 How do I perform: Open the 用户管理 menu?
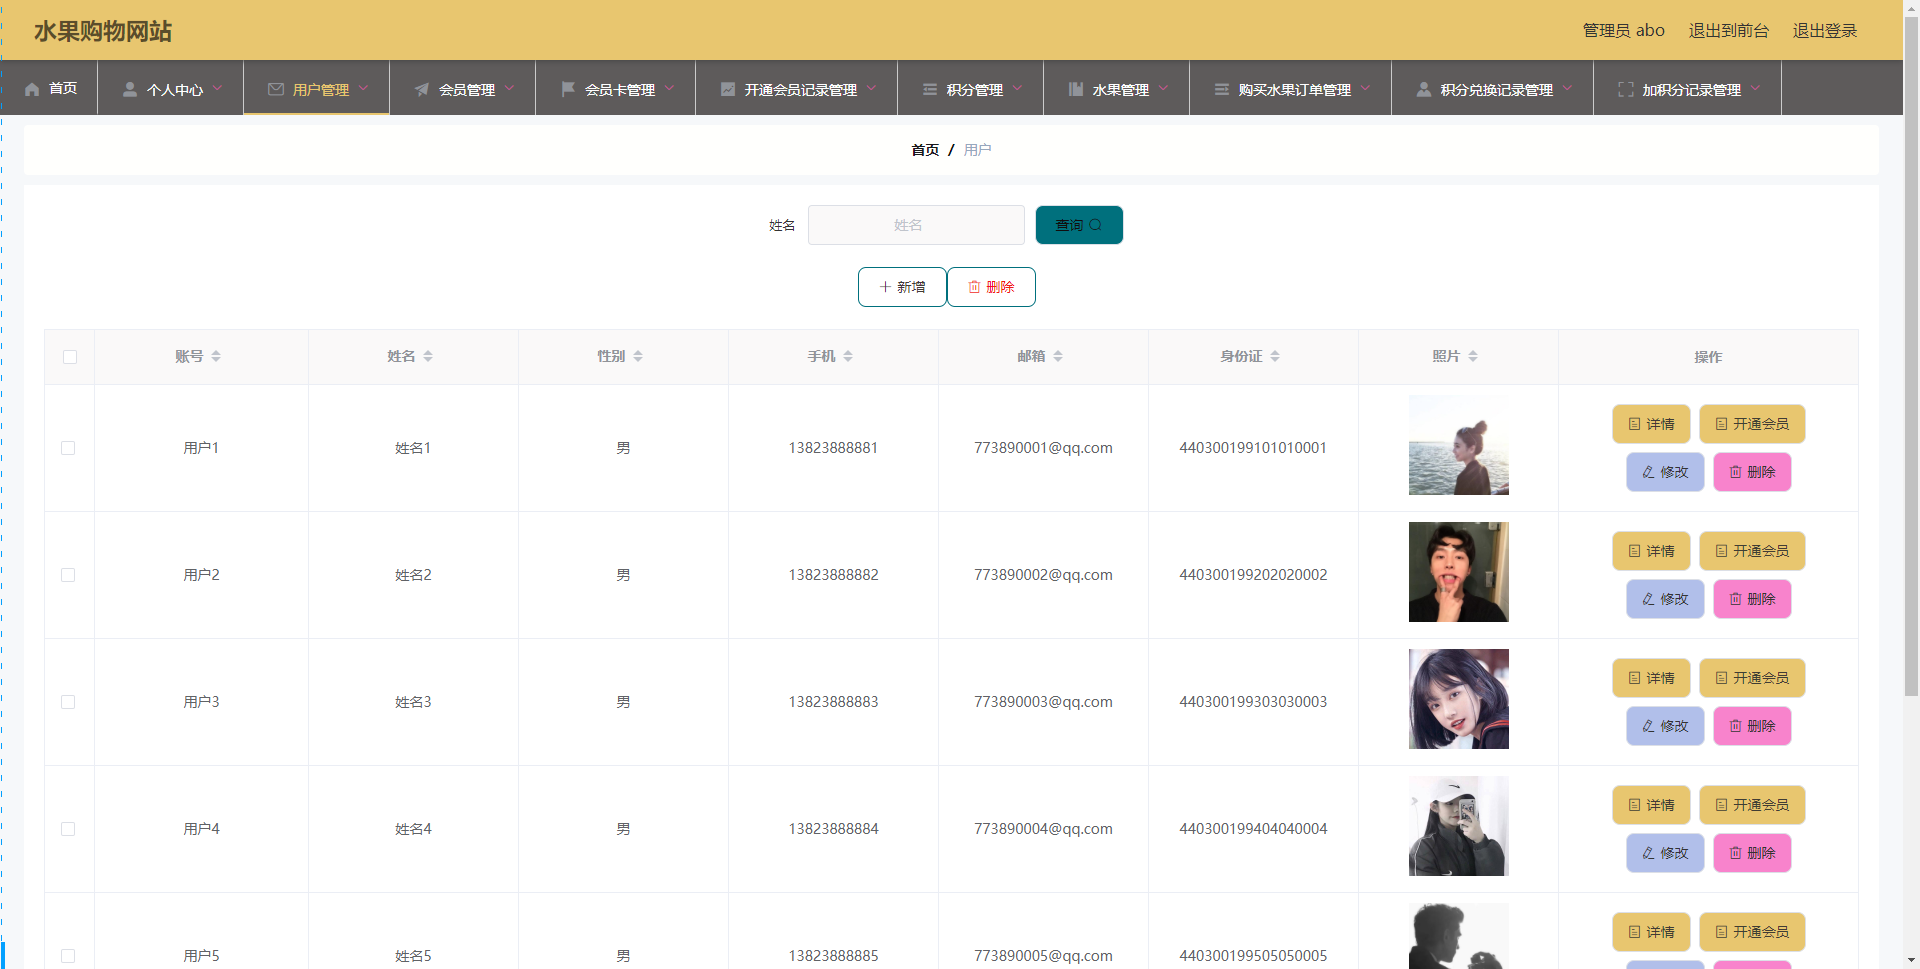pyautogui.click(x=316, y=88)
